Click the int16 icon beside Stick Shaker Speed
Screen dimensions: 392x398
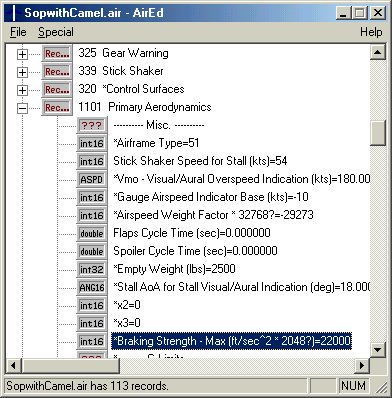click(x=92, y=161)
